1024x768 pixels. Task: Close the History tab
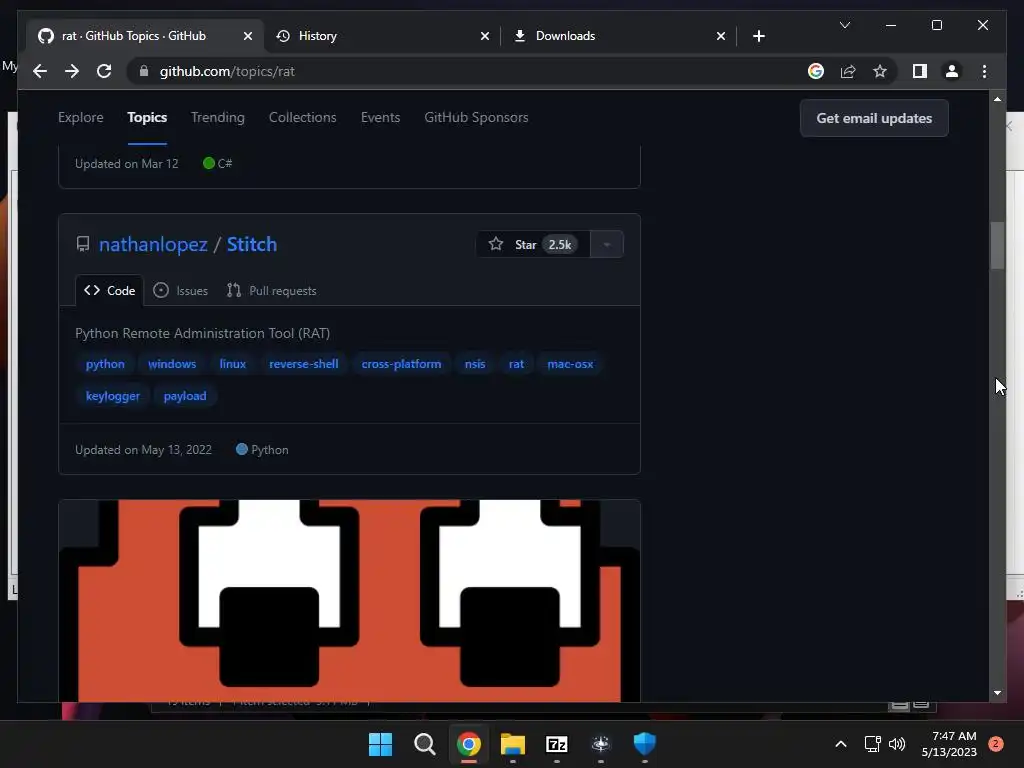tap(485, 36)
